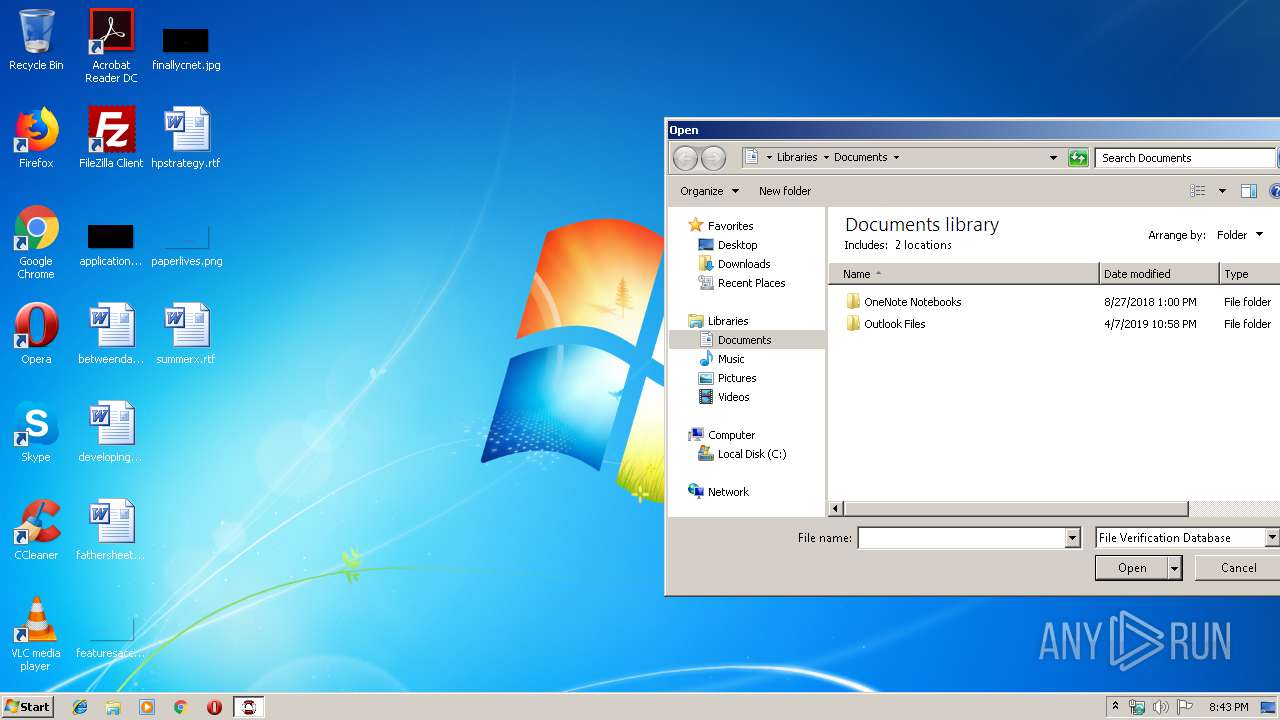Viewport: 1280px width, 720px height.
Task: Open Windows Media Player taskbar icon
Action: click(147, 707)
